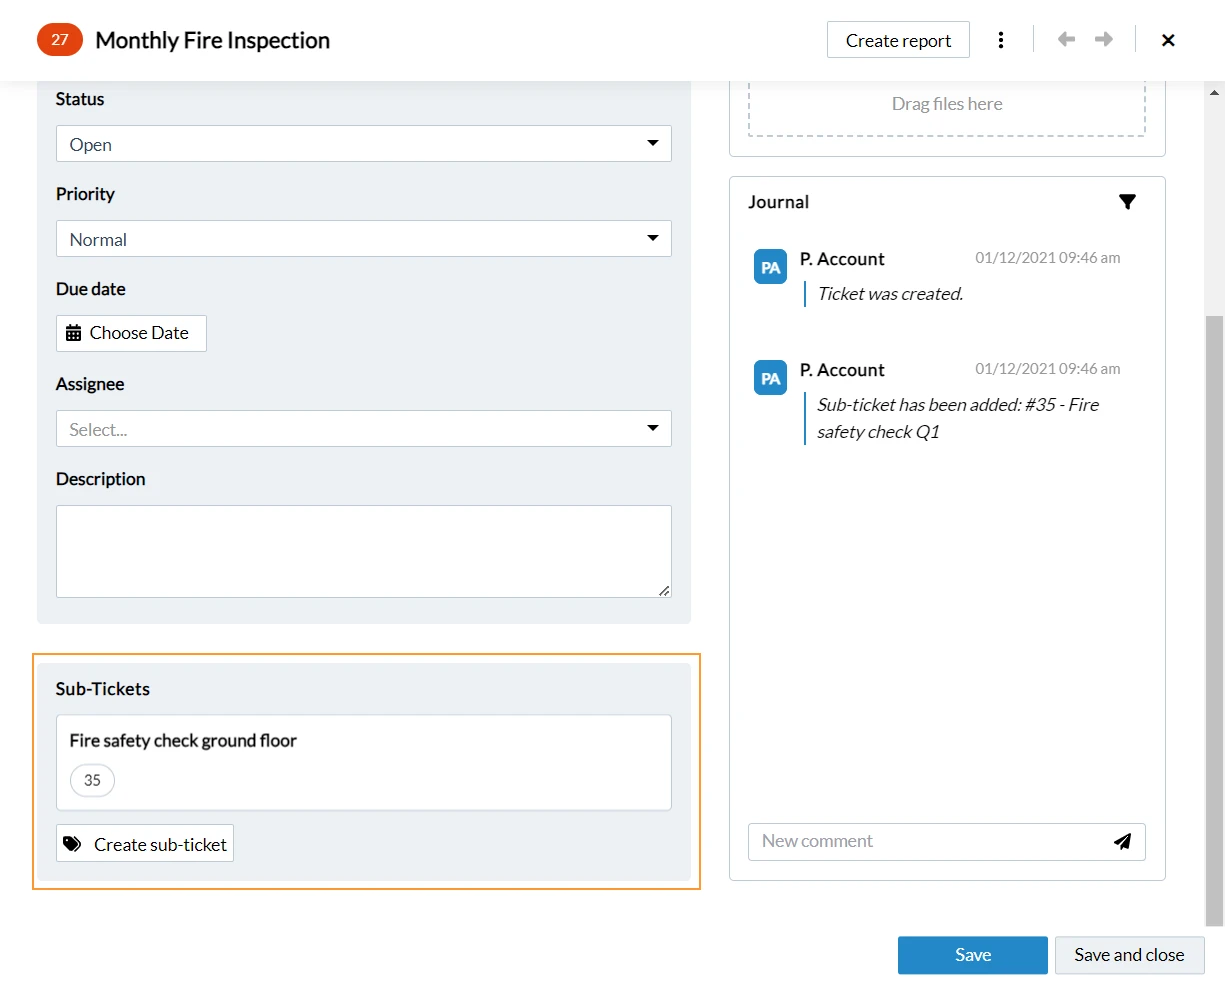Open the three-dot more options menu
Screen dimensions: 1225x983
pos(1000,40)
